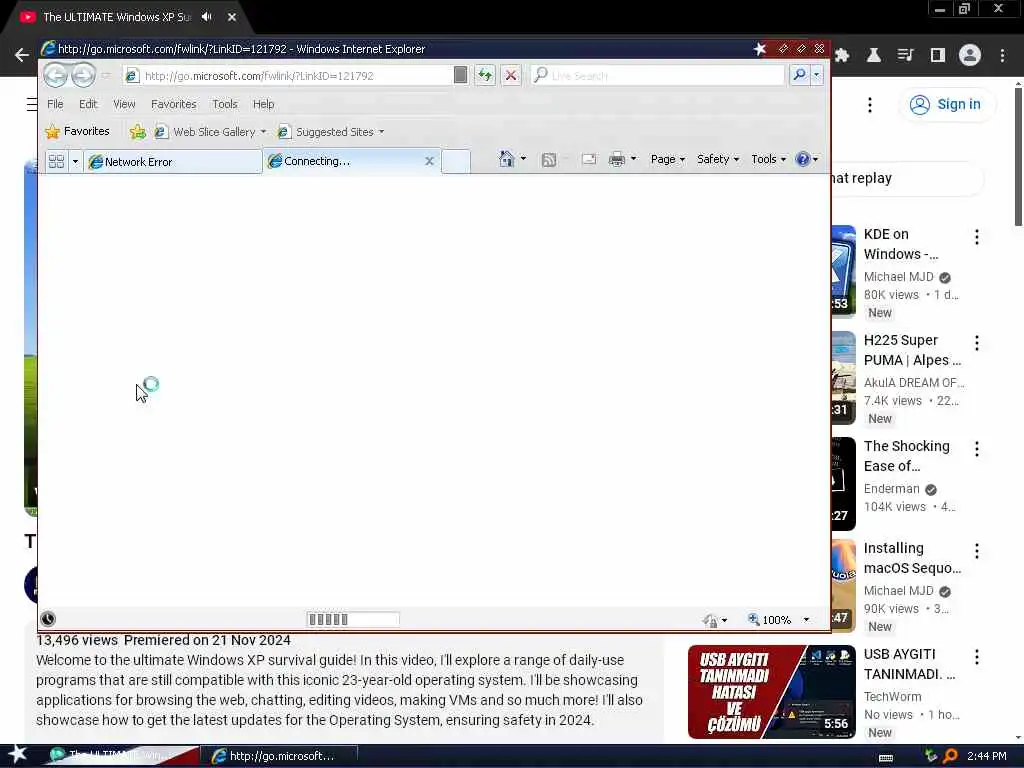Expand the Home button dropdown arrow

coord(523,159)
